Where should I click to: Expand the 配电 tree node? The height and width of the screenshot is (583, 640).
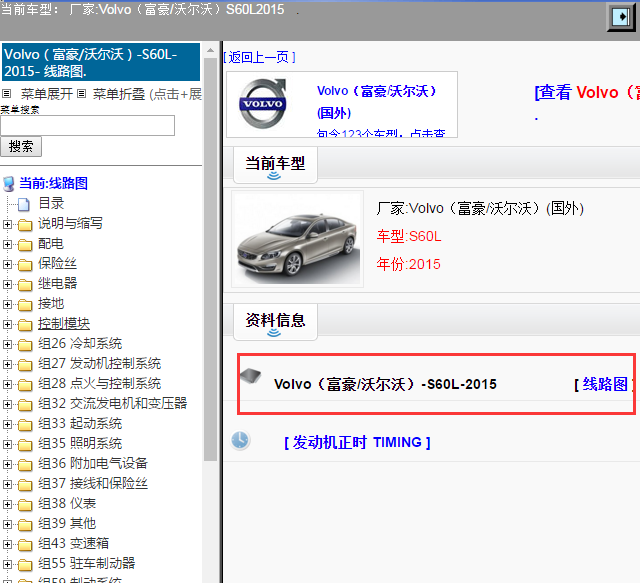(x=7, y=244)
